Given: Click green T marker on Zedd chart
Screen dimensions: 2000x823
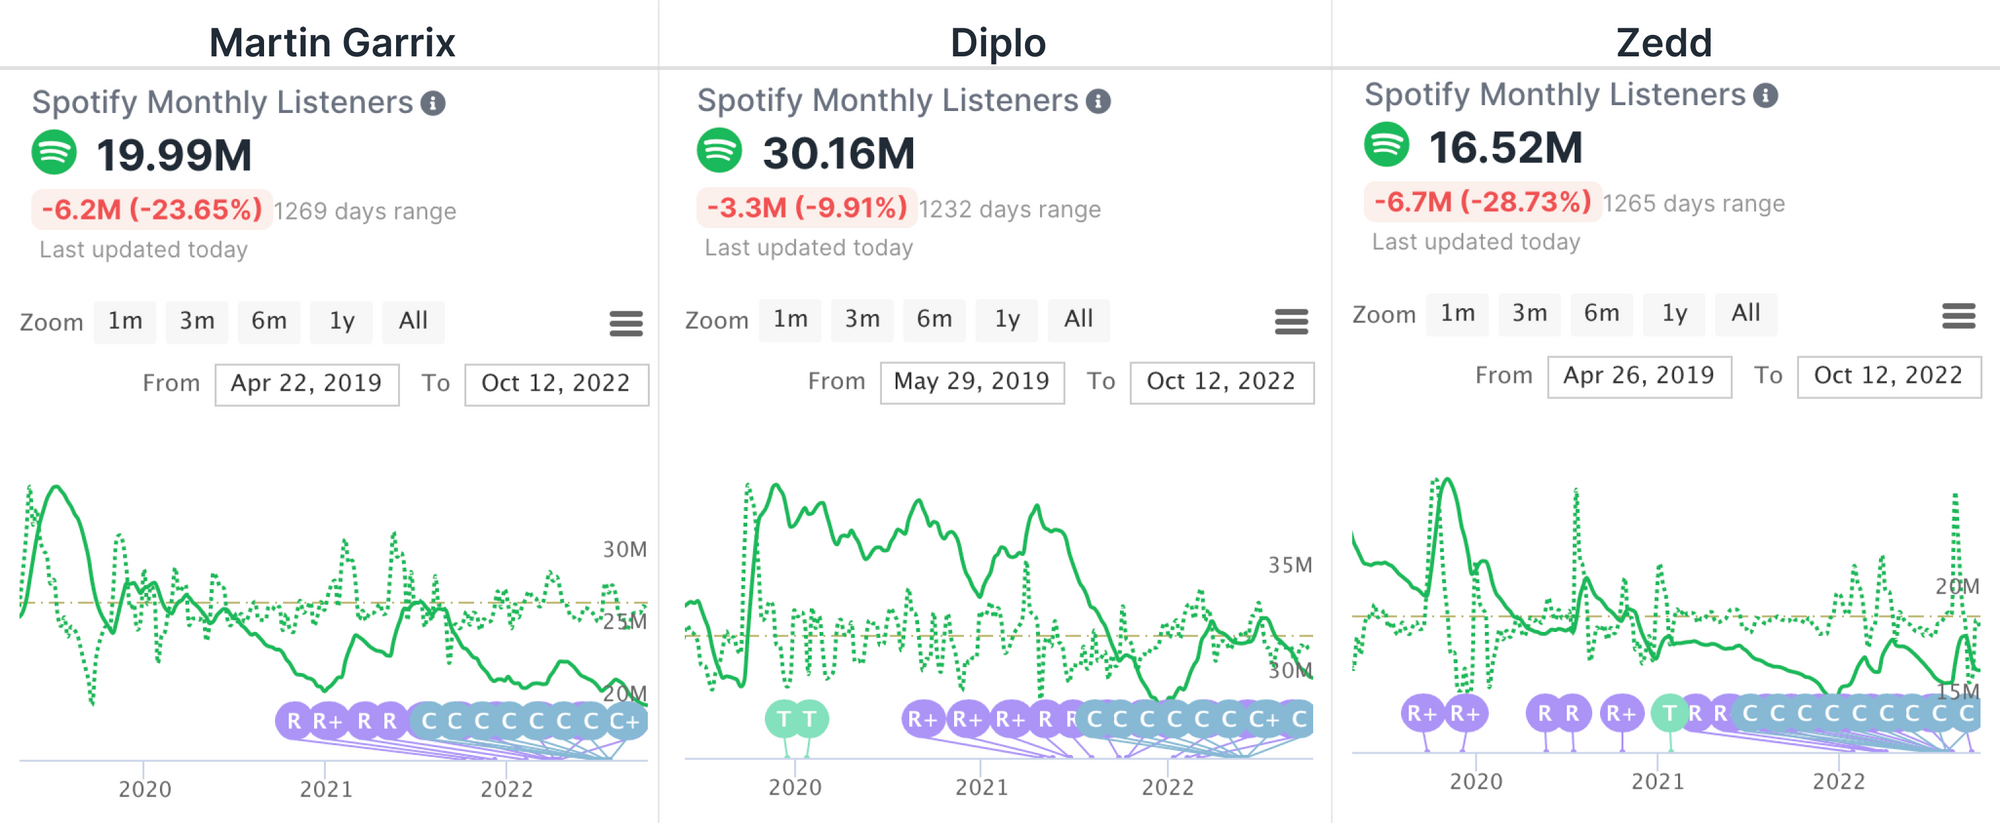Looking at the screenshot, I should tap(1669, 713).
